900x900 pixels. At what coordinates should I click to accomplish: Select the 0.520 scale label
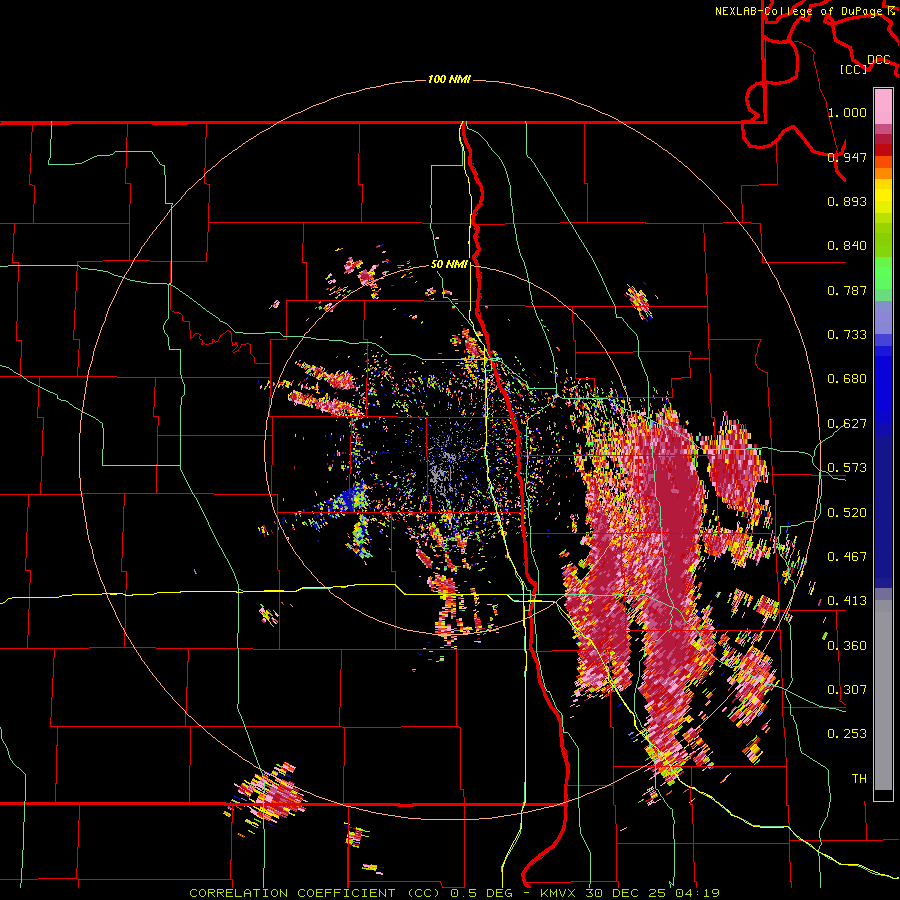coord(847,512)
